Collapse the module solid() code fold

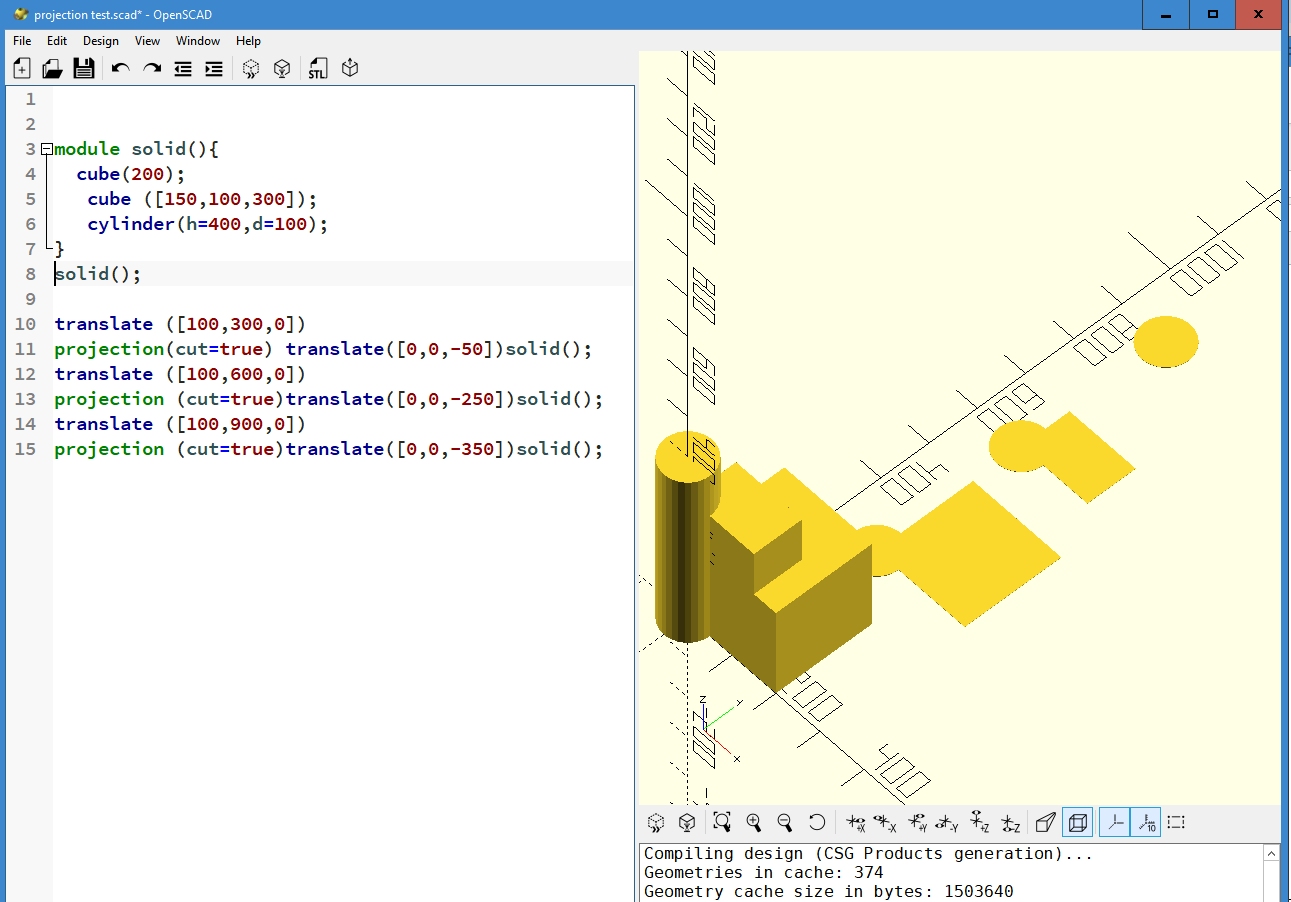[x=46, y=149]
